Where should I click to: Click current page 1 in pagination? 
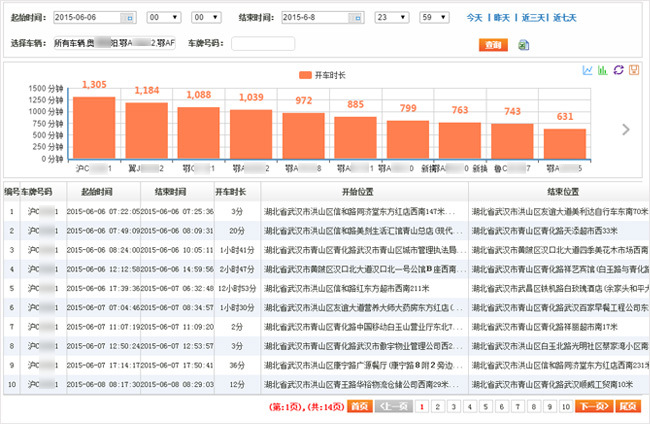(x=422, y=407)
